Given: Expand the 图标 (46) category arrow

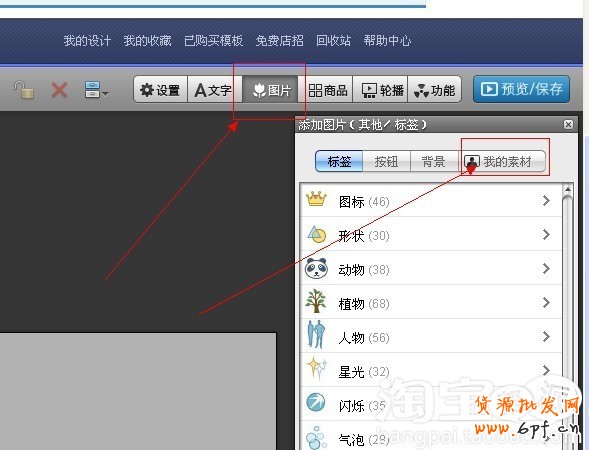Looking at the screenshot, I should [x=546, y=201].
